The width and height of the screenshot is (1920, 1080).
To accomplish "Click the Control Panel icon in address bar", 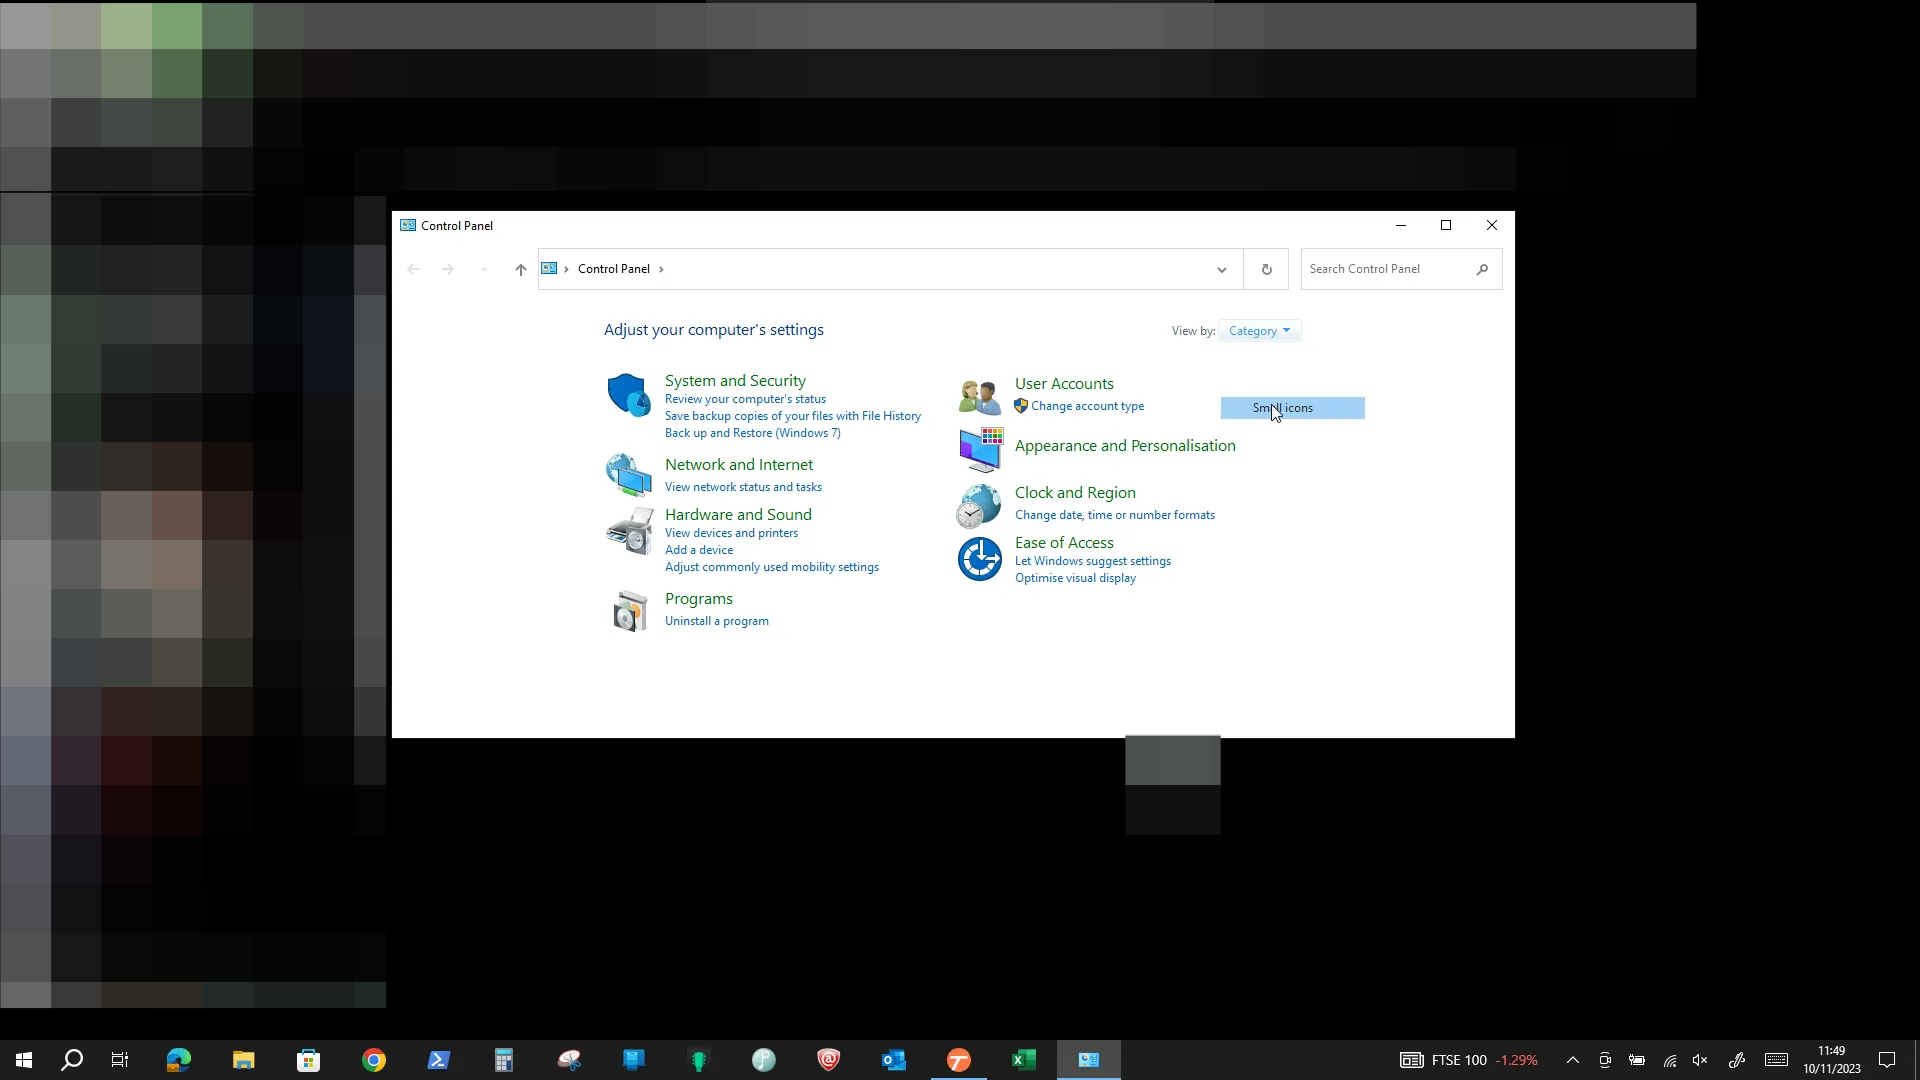I will [549, 268].
